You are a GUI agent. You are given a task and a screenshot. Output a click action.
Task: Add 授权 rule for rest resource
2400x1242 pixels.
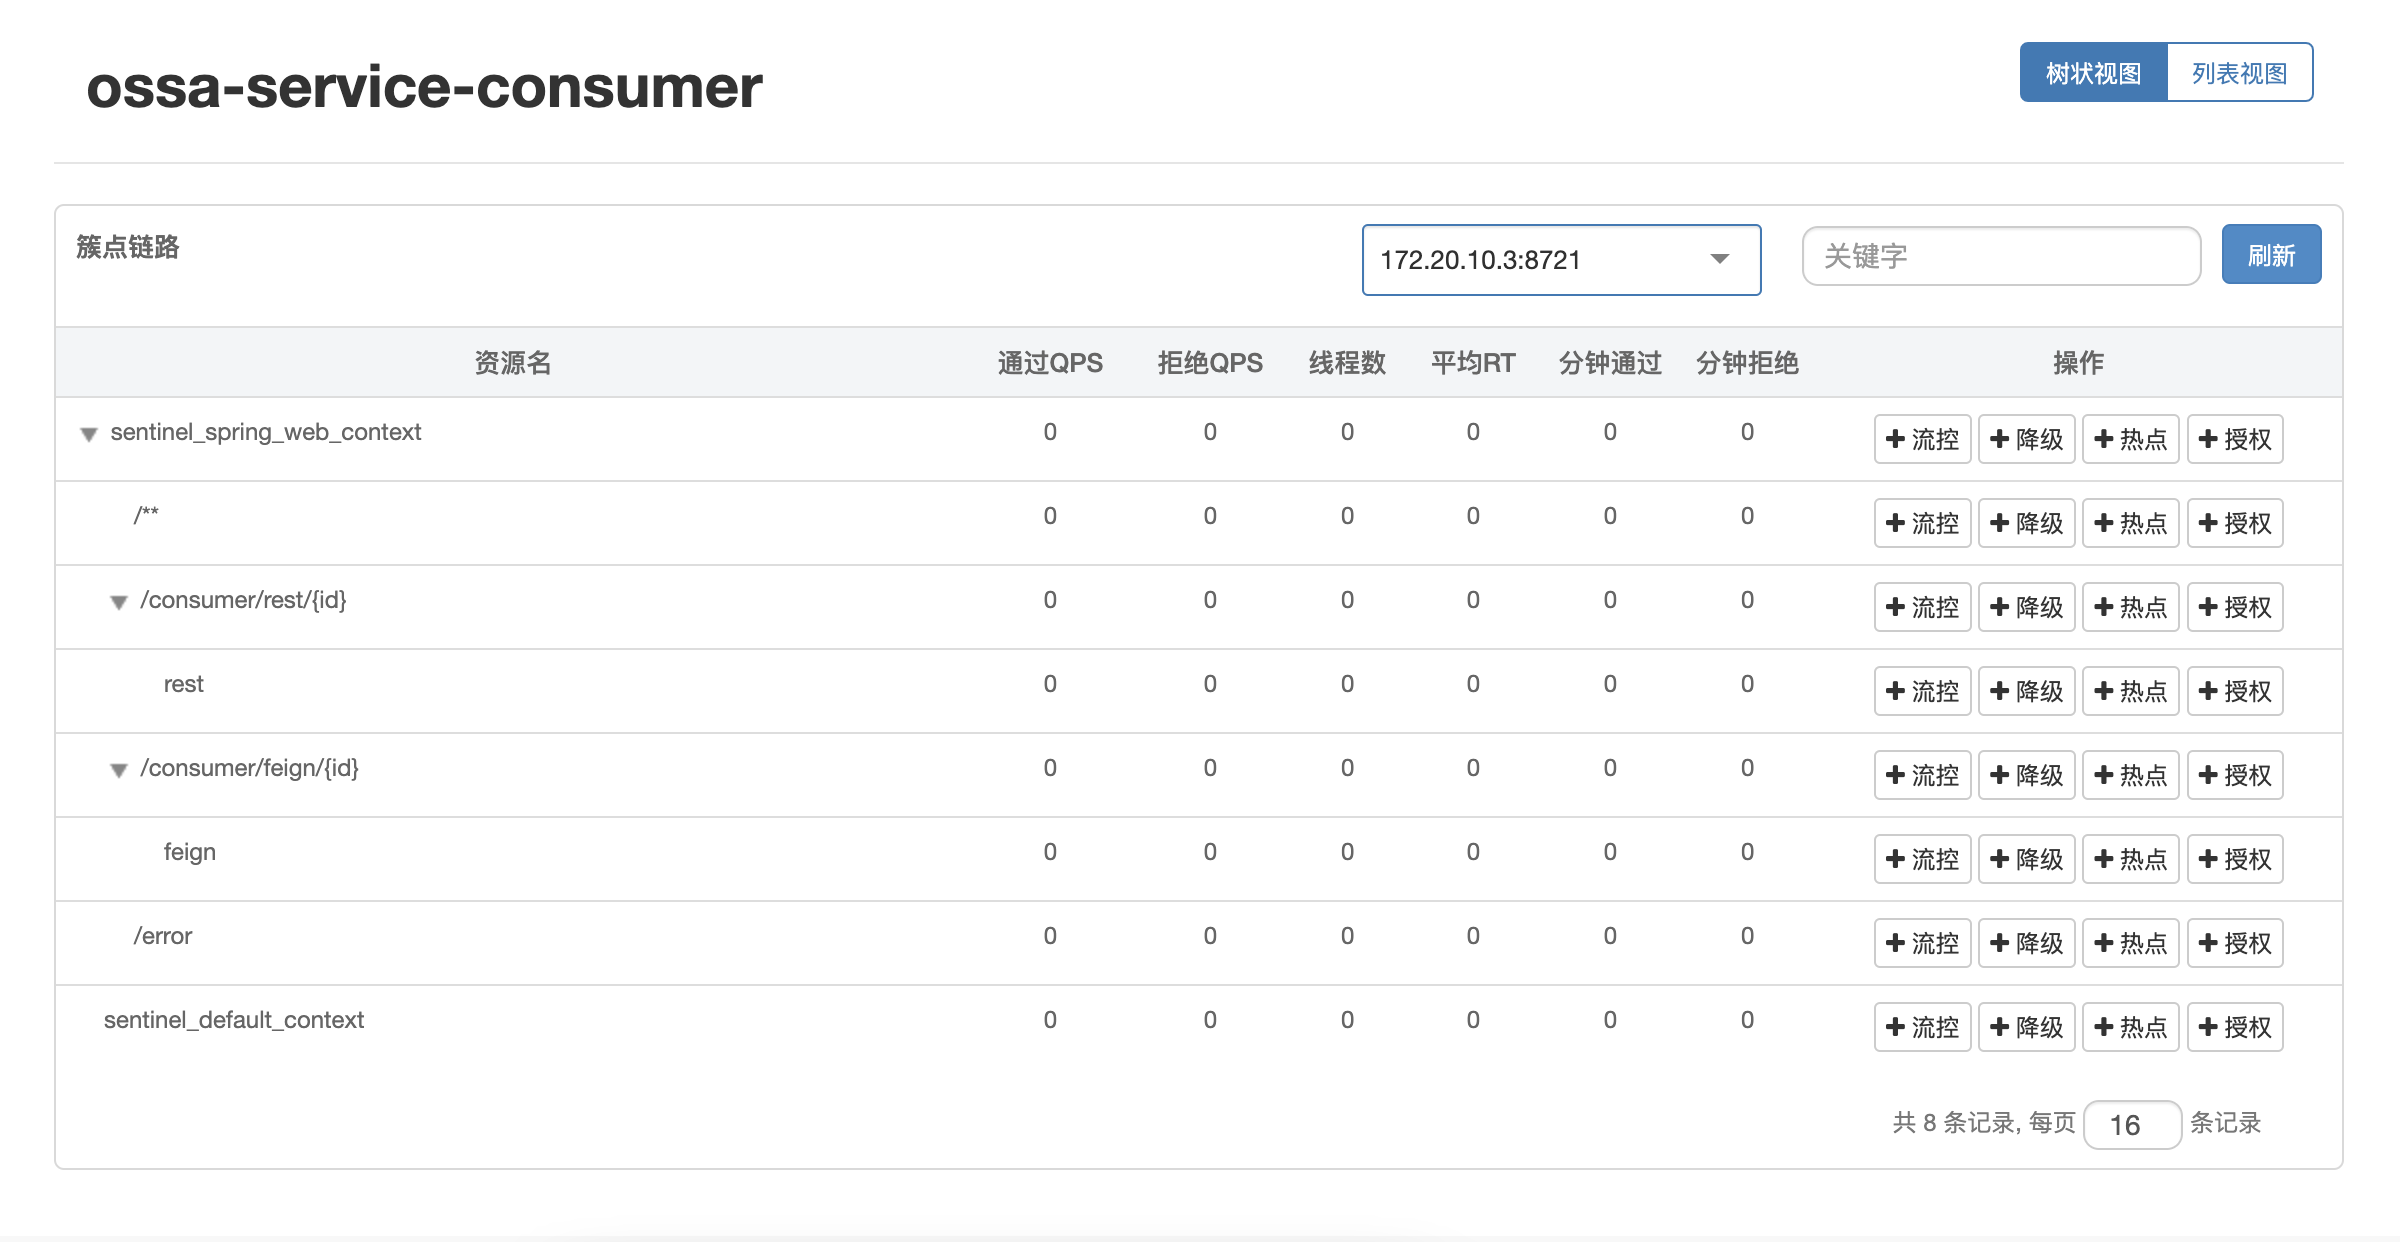tap(2235, 691)
